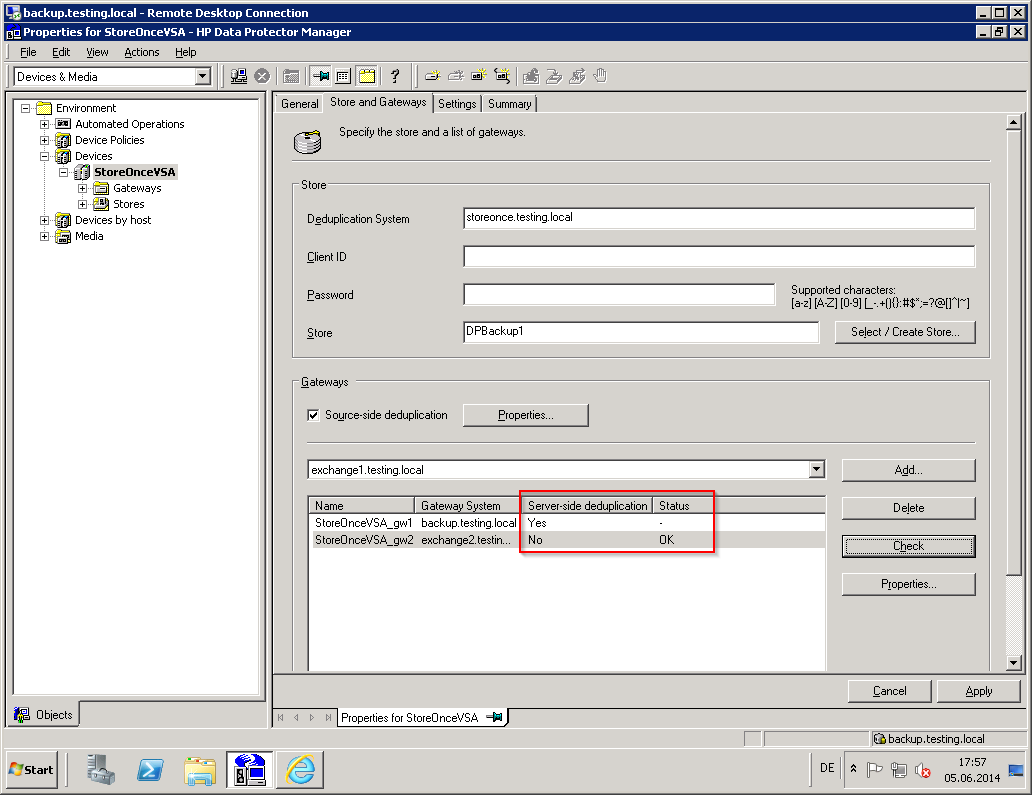Image resolution: width=1032 pixels, height=795 pixels.
Task: Switch to the Summary tab
Action: pos(509,103)
